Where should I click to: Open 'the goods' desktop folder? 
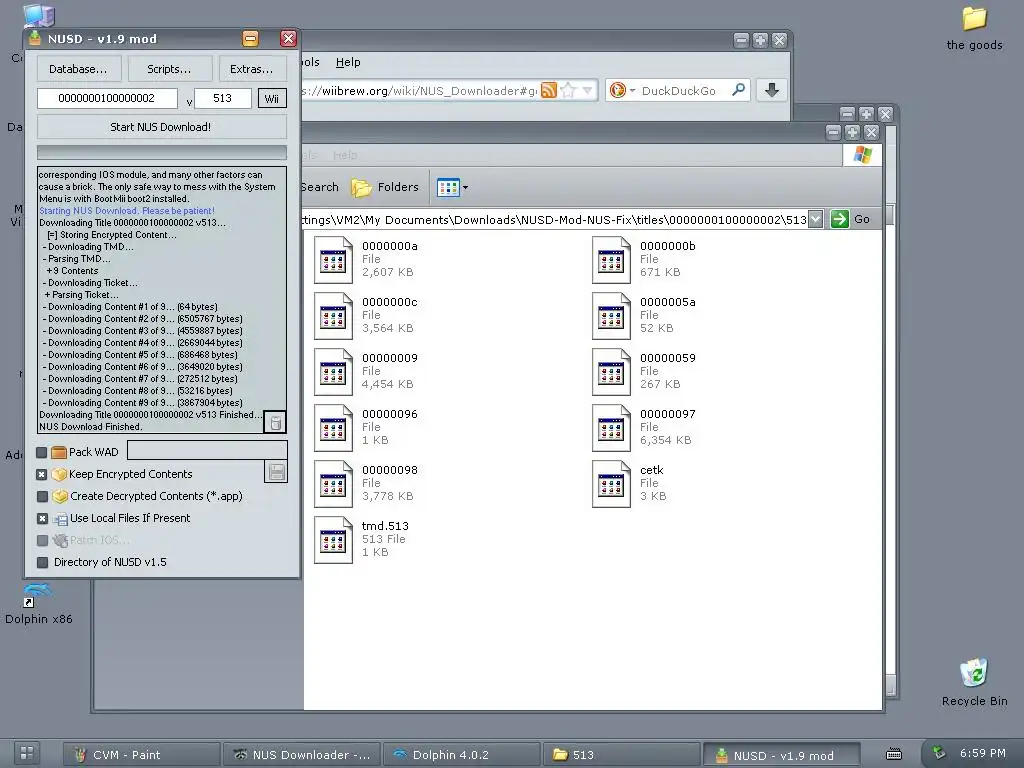[x=974, y=29]
